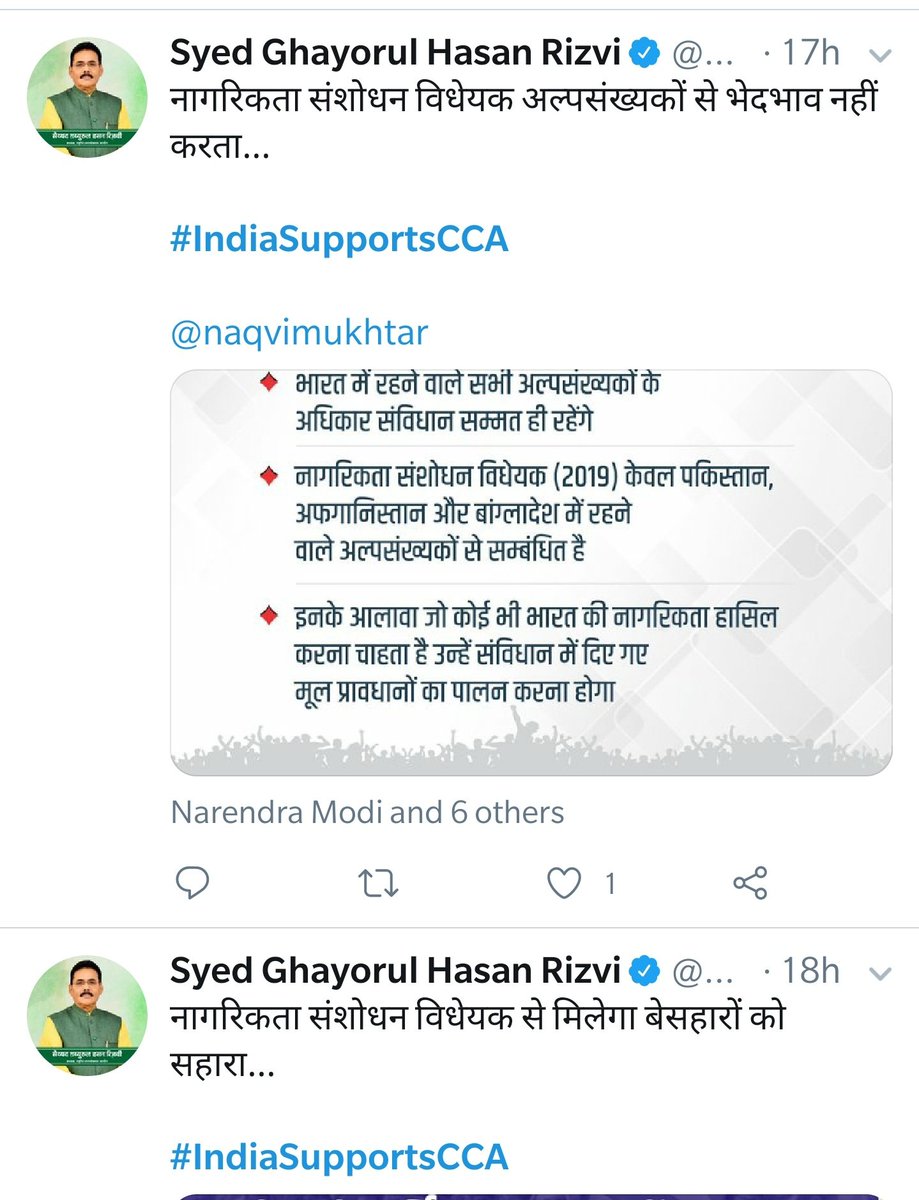Image resolution: width=919 pixels, height=1200 pixels.
Task: Open #IndiaSupportsCCA hashtag in first tweet
Action: [x=340, y=240]
